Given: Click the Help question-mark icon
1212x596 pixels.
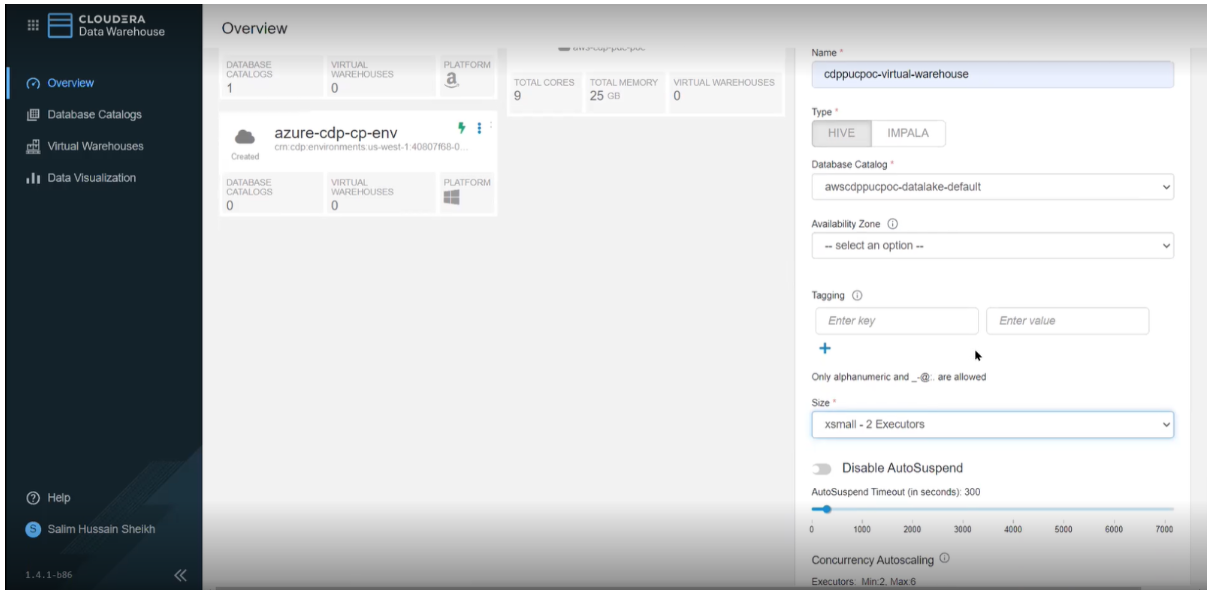Looking at the screenshot, I should [x=32, y=498].
